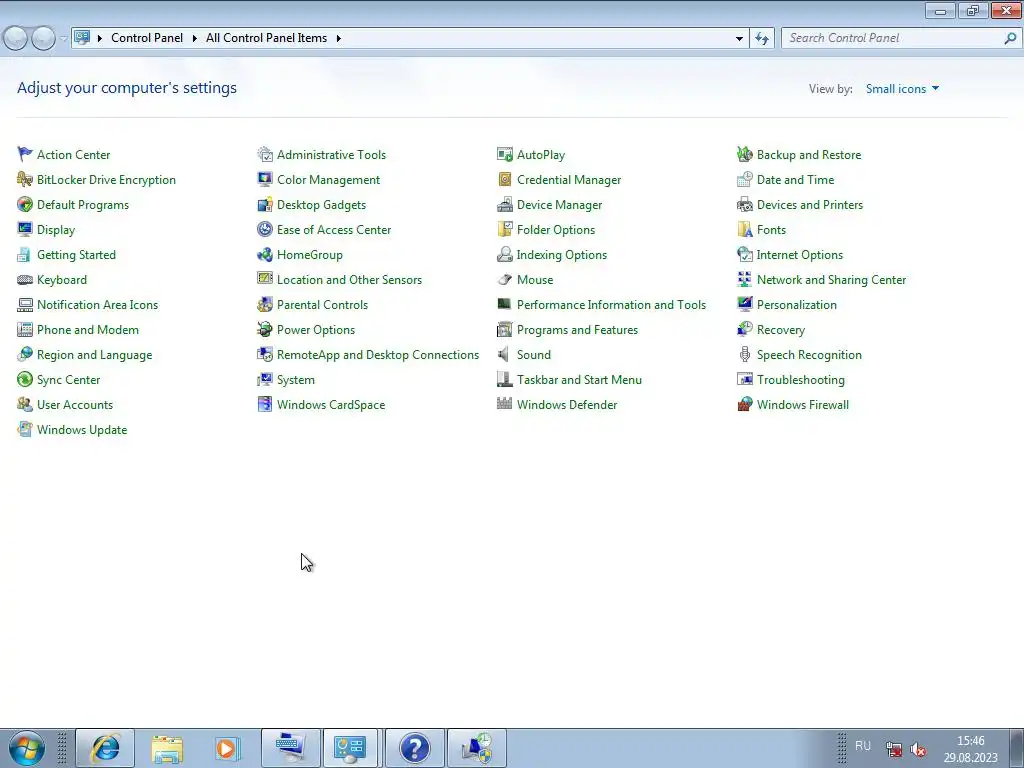Open the Parental Controls link
Screen dimensions: 1024x768
click(323, 305)
